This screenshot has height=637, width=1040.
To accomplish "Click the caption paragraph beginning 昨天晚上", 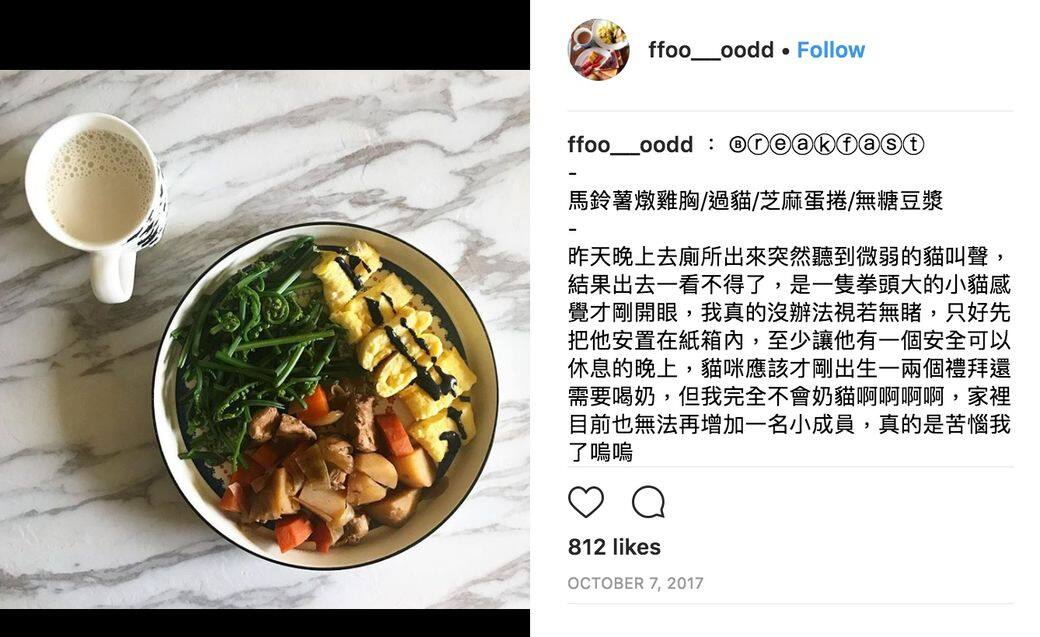I will click(789, 354).
